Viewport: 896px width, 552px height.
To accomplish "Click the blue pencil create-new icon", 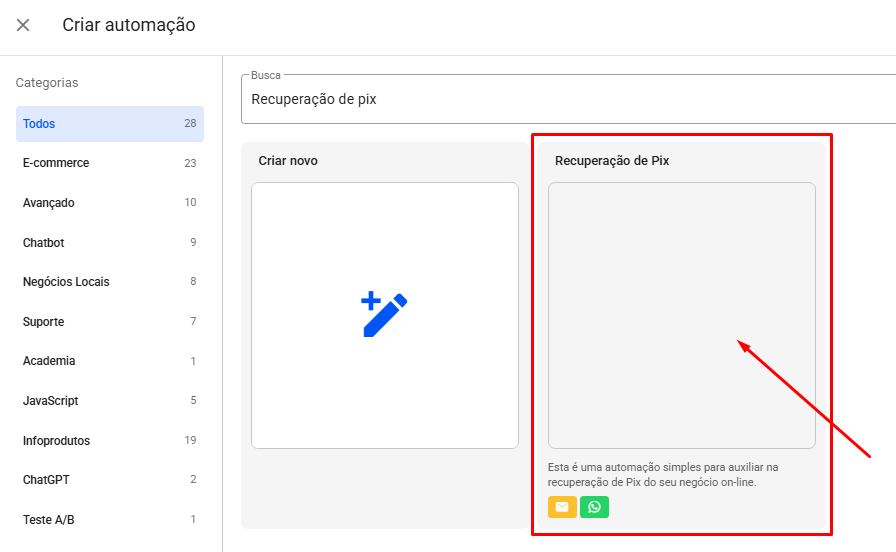I will point(385,314).
